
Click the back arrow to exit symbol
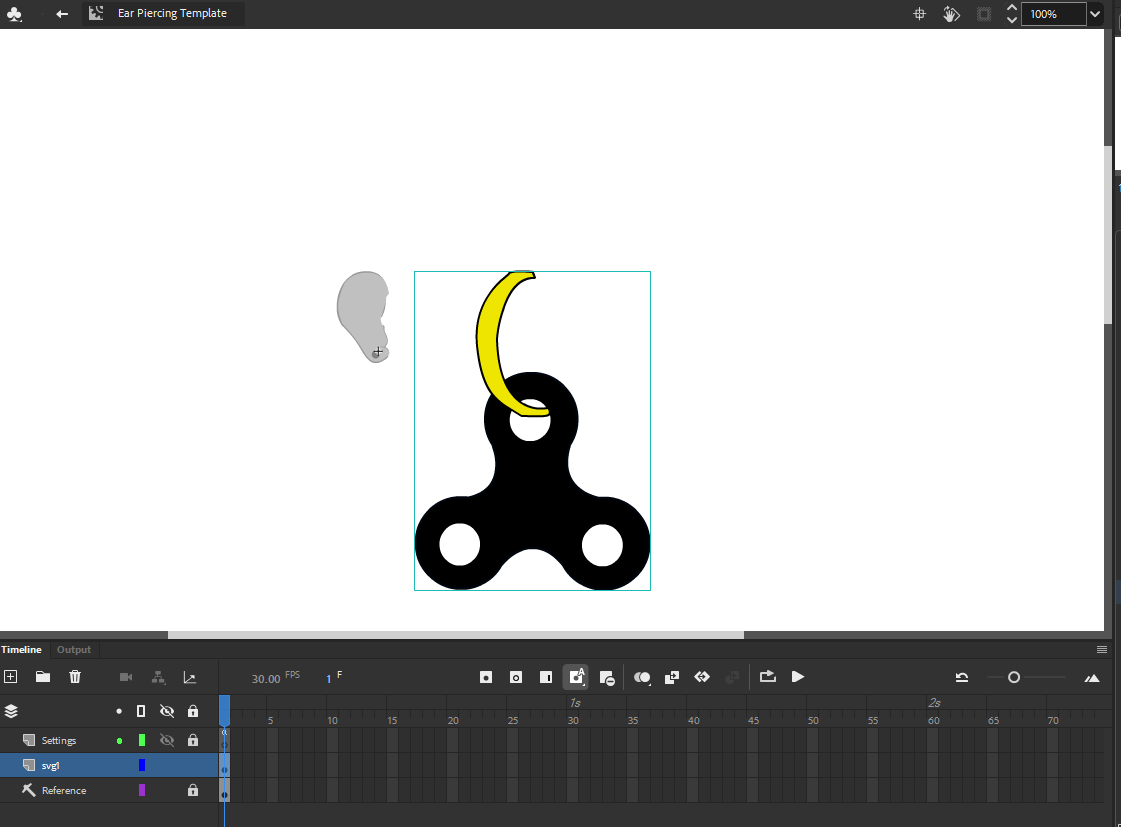(x=62, y=14)
